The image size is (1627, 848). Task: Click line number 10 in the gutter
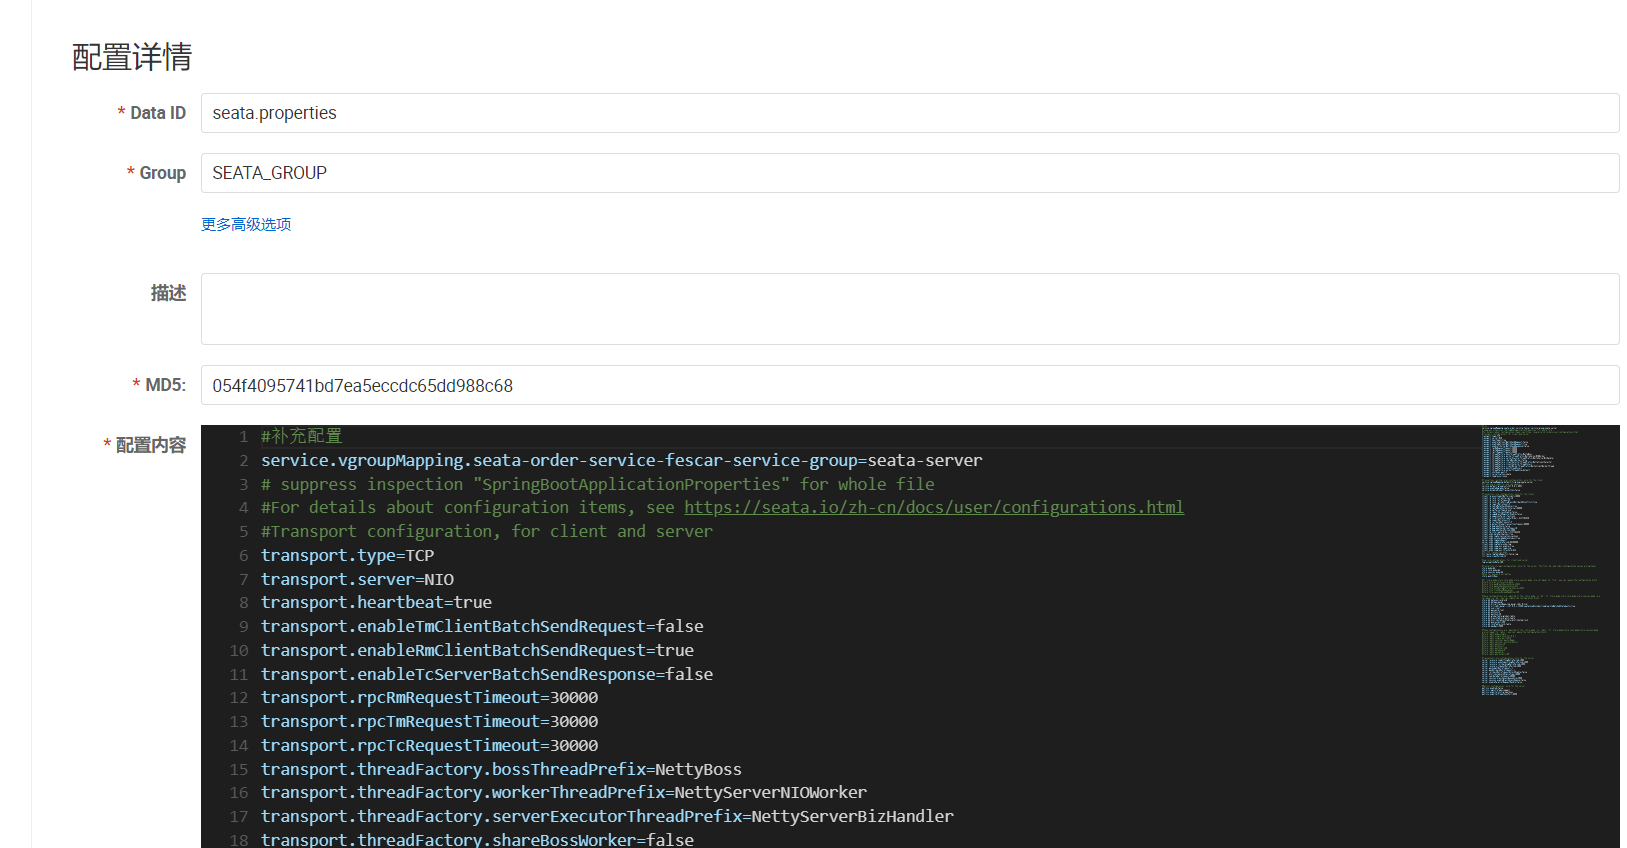(239, 650)
